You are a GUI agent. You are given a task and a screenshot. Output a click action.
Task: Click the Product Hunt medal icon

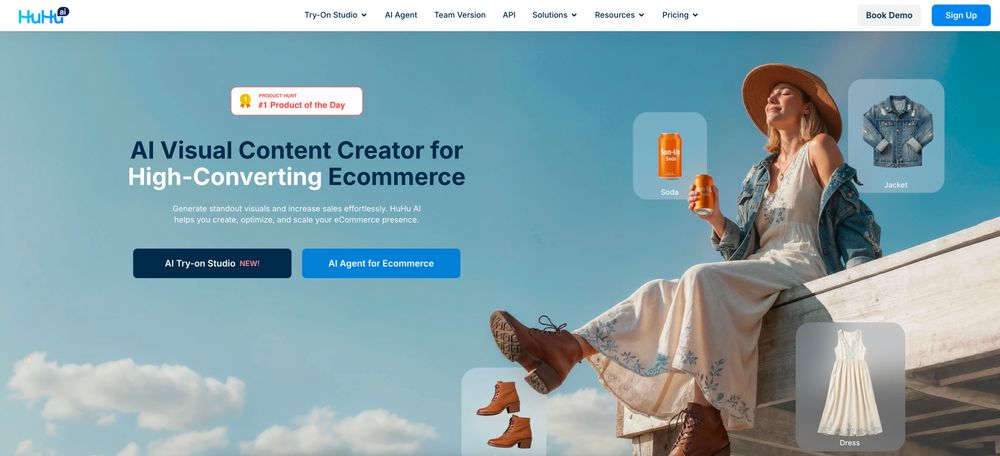click(245, 101)
